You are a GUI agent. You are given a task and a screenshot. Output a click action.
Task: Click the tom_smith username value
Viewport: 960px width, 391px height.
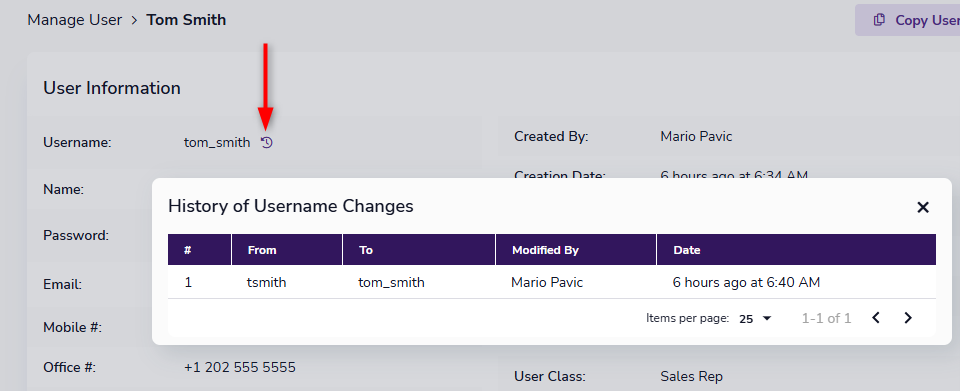217,143
